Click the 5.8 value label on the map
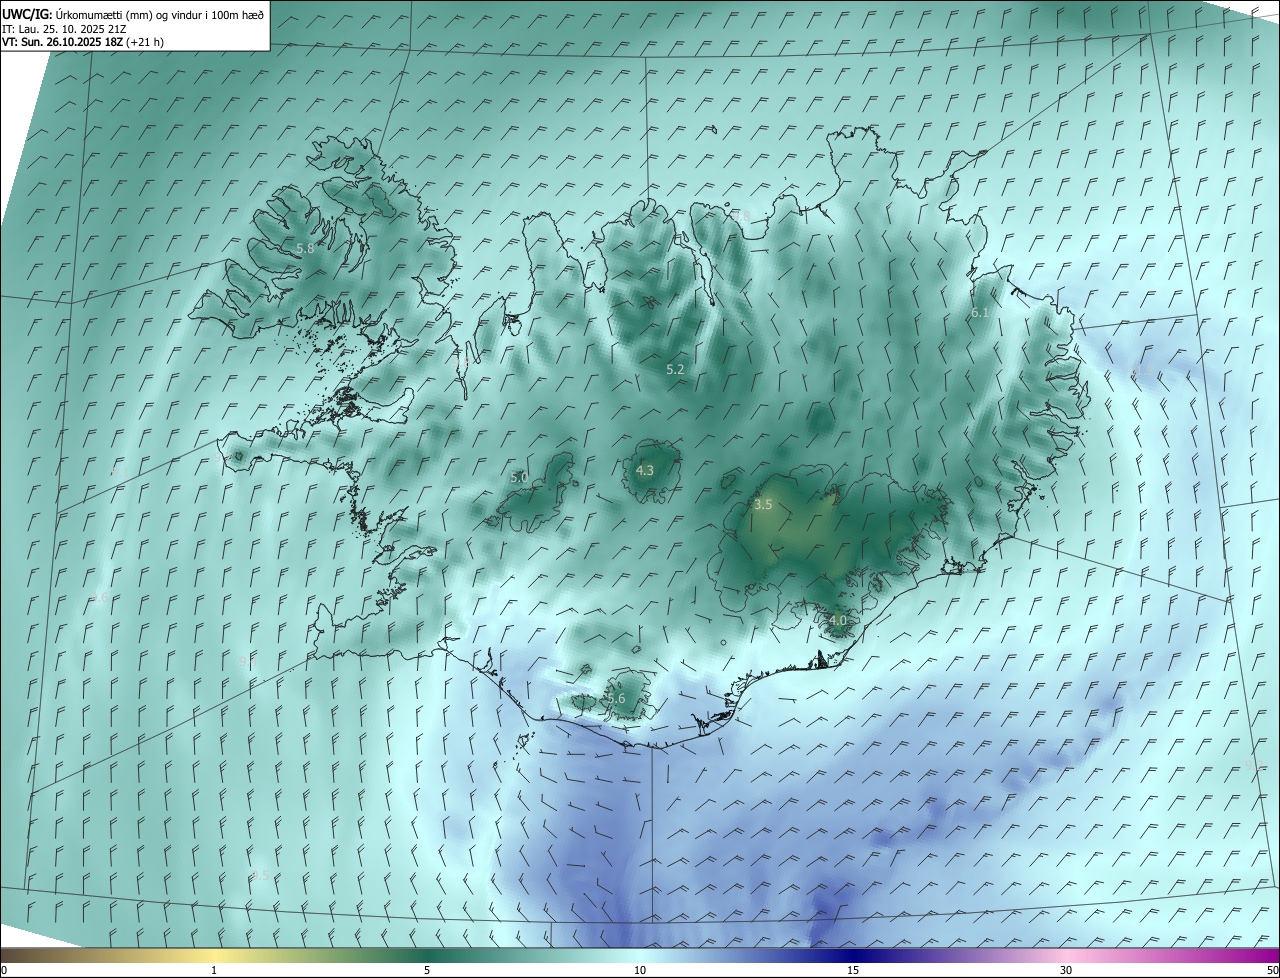The image size is (1280, 978). coord(306,248)
